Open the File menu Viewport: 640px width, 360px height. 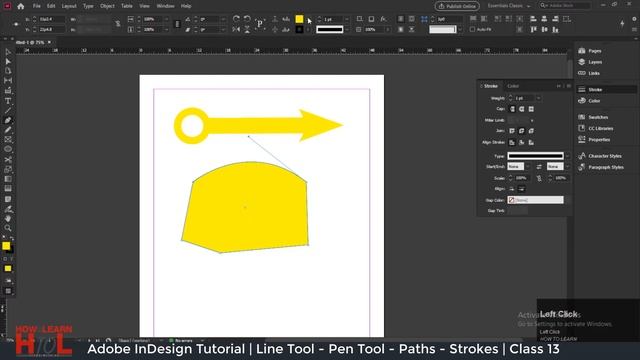(x=37, y=6)
